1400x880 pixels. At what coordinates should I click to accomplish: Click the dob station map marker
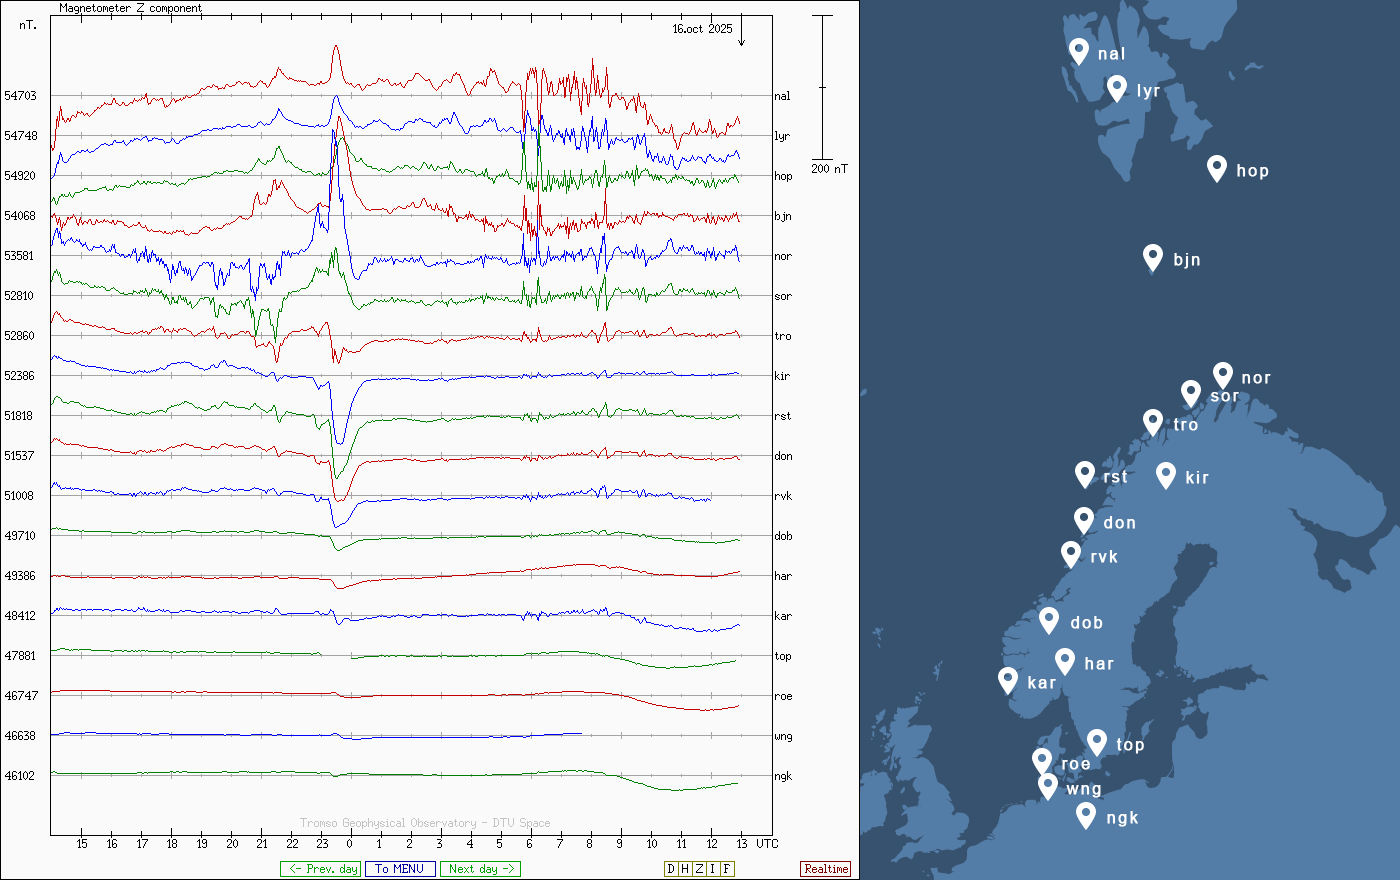coord(1049,620)
